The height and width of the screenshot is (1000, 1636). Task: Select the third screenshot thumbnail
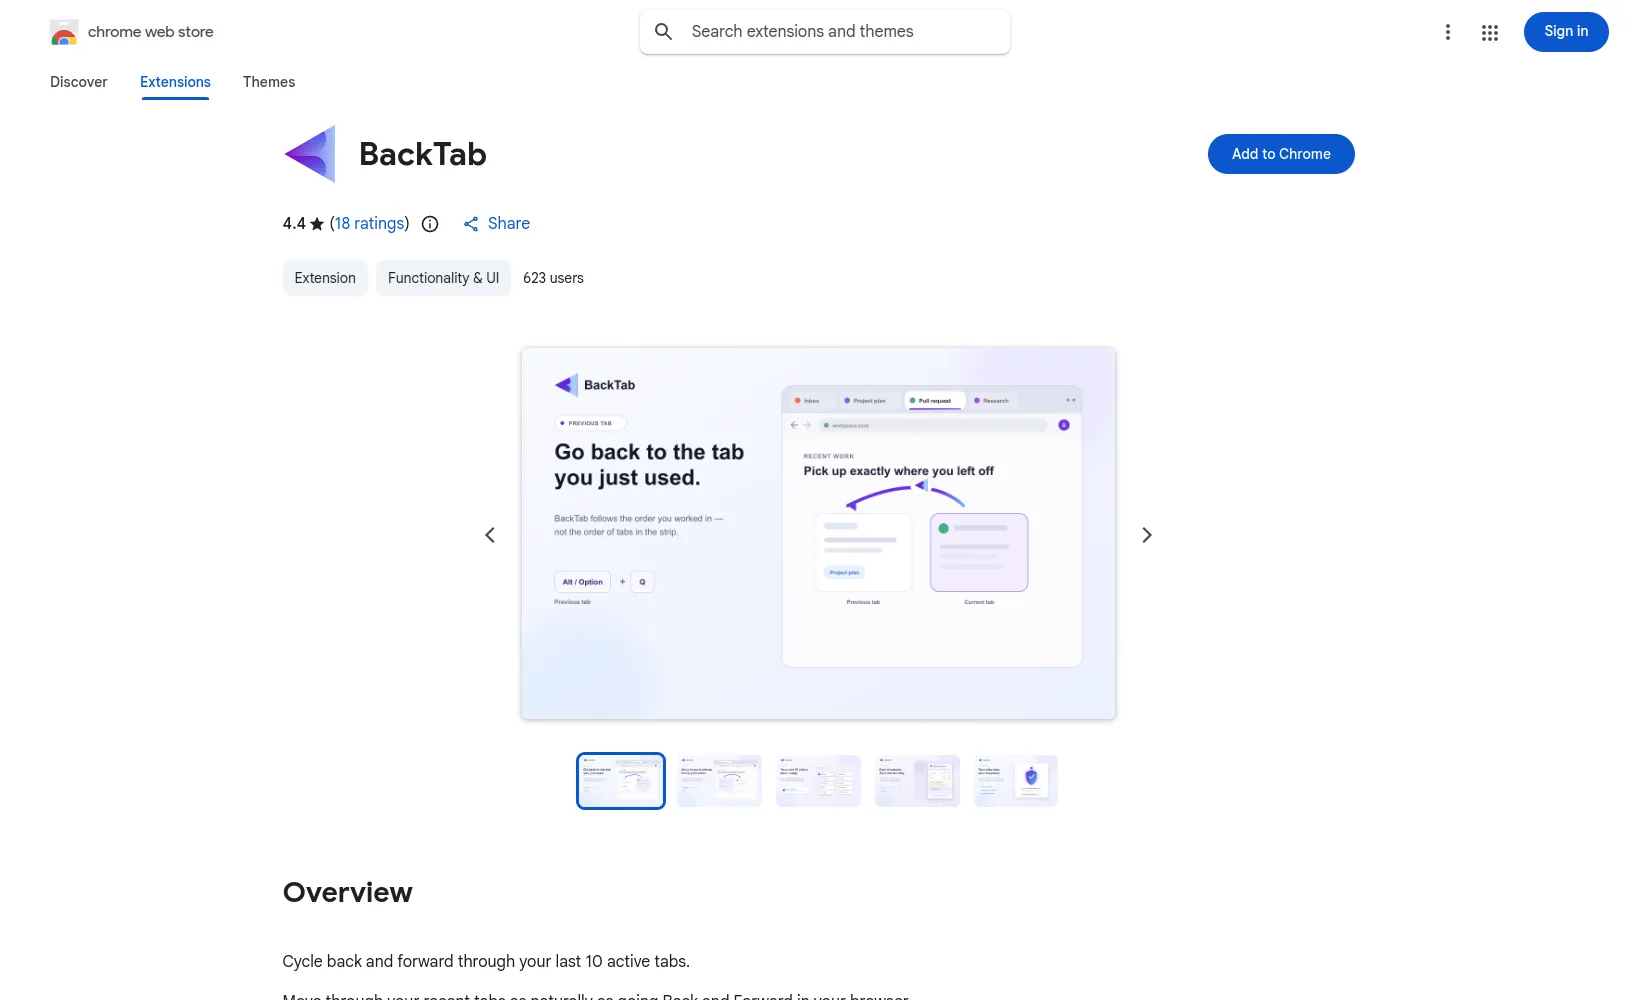(x=818, y=781)
